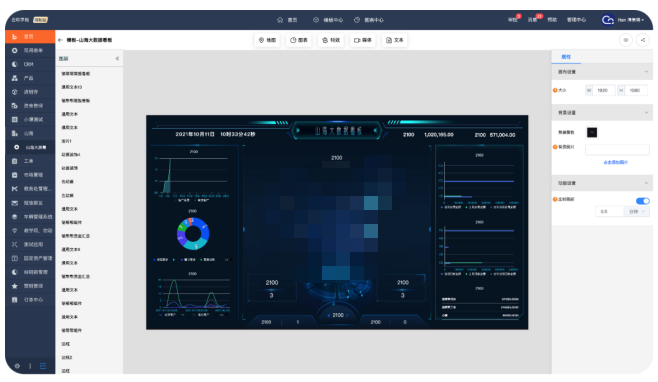Open the chart (图表) component menu
The image size is (658, 382).
pyautogui.click(x=299, y=40)
